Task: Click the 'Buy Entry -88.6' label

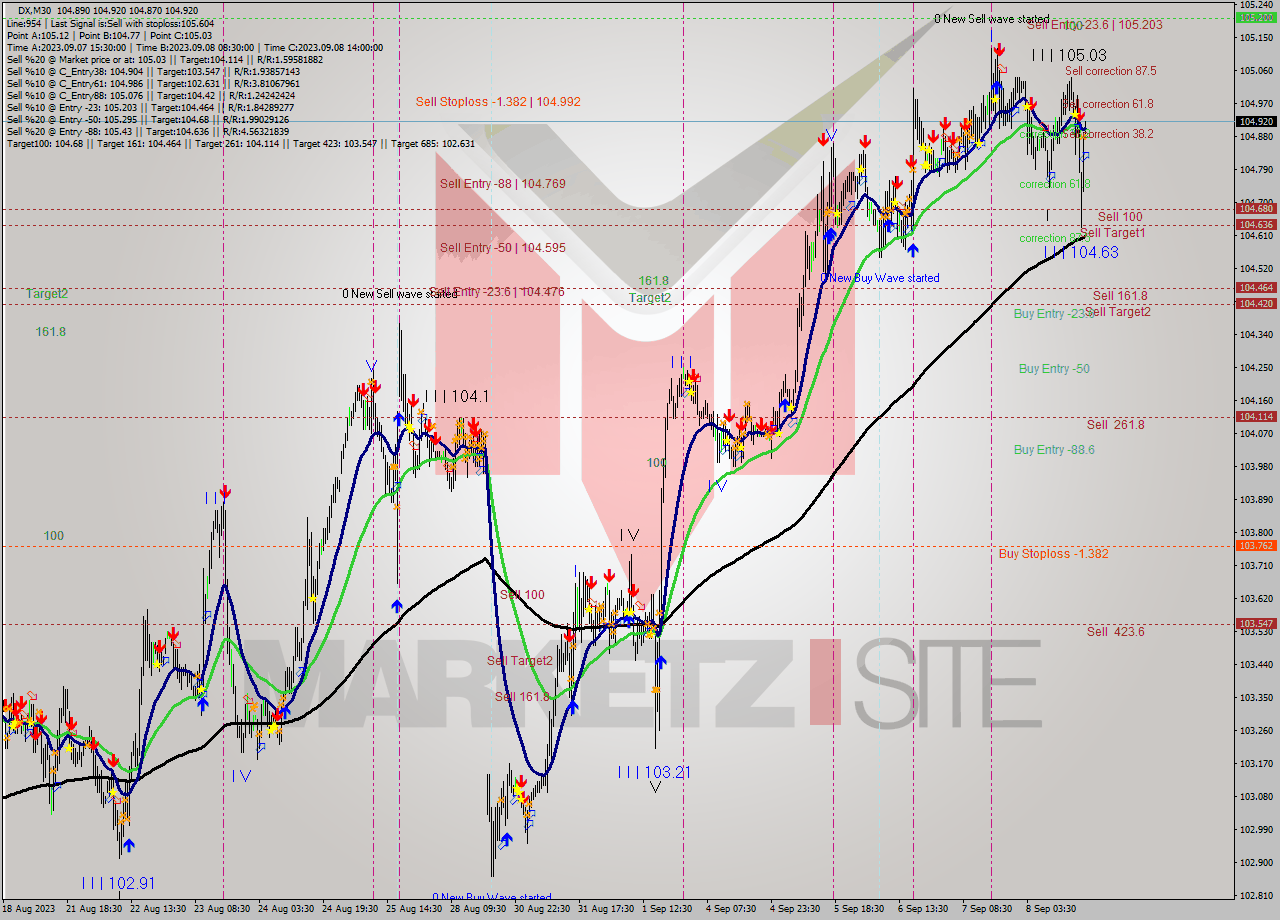Action: point(1054,450)
